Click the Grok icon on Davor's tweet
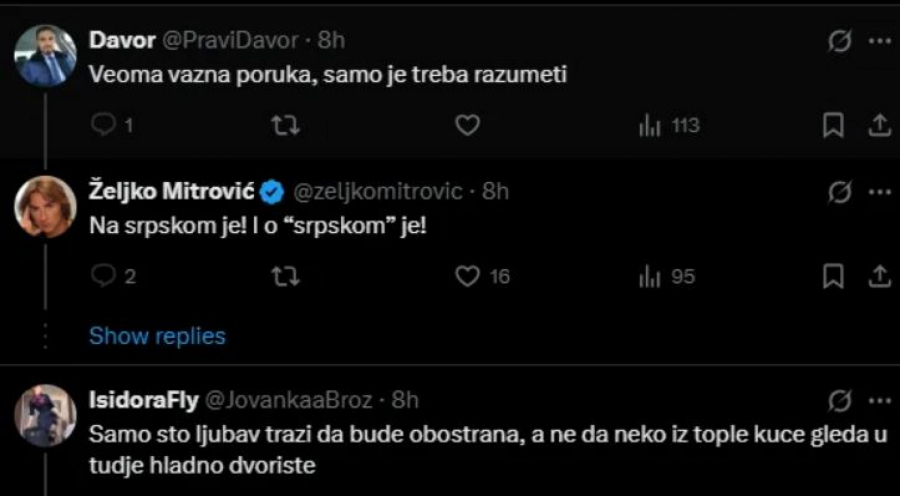 click(840, 42)
